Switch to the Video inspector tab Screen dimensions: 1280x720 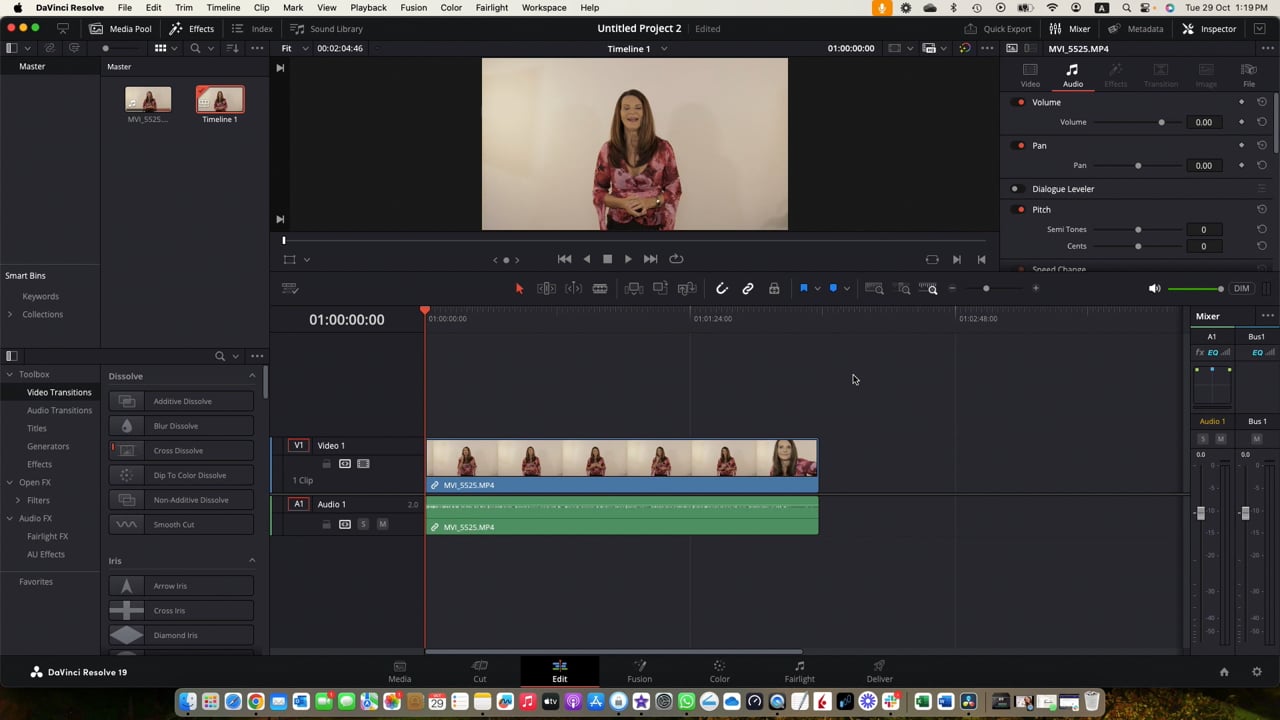click(1030, 75)
